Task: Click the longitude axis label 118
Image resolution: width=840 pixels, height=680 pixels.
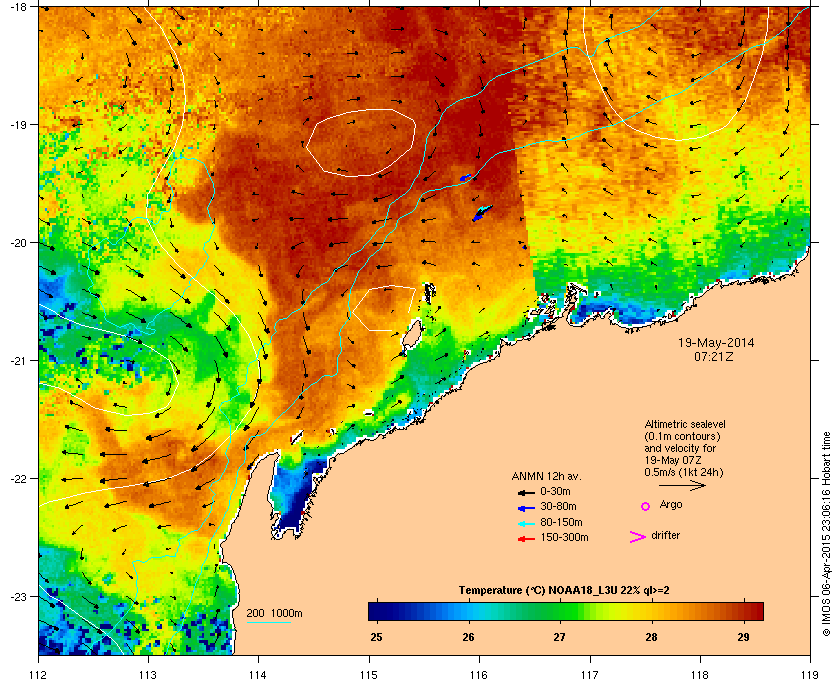Action: (700, 675)
